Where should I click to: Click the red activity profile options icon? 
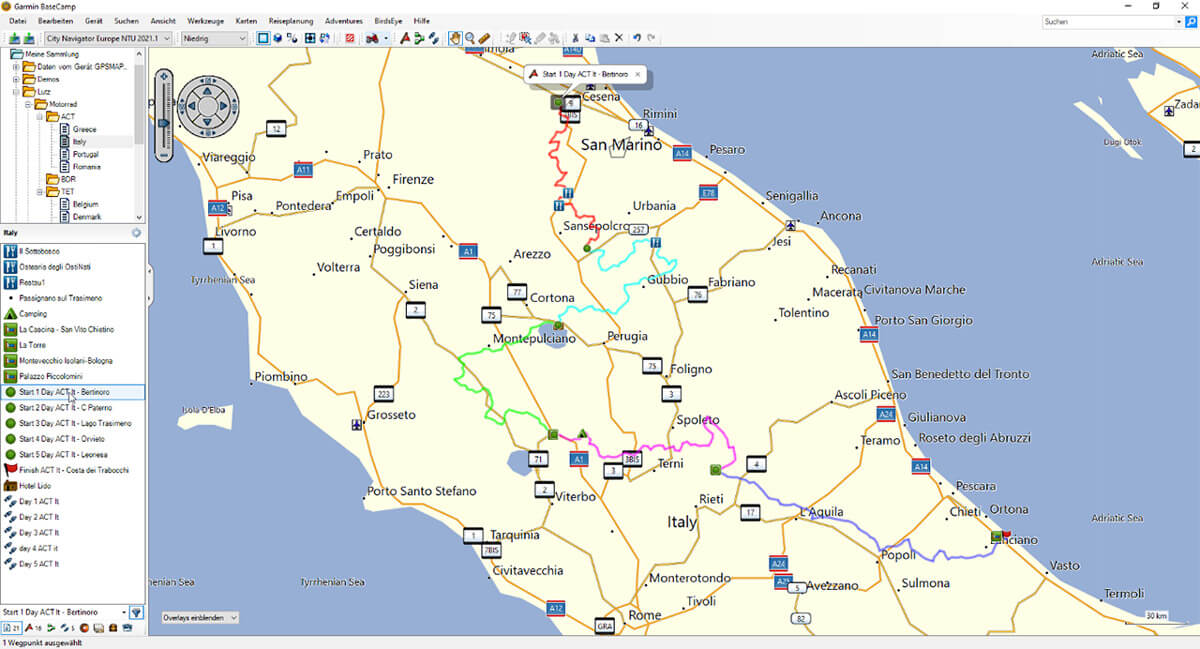[x=349, y=38]
